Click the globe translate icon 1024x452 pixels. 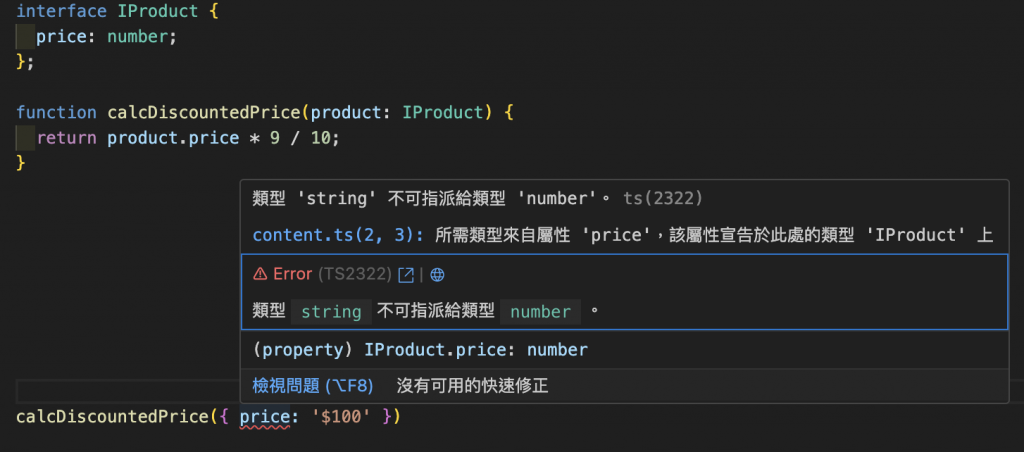[438, 275]
